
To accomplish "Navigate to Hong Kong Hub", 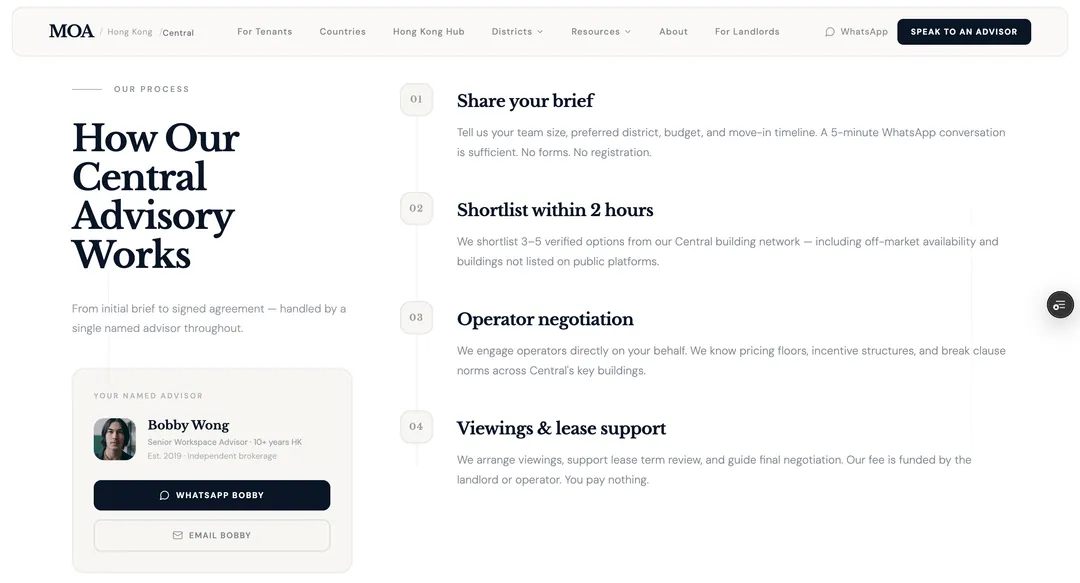I will pos(429,31).
